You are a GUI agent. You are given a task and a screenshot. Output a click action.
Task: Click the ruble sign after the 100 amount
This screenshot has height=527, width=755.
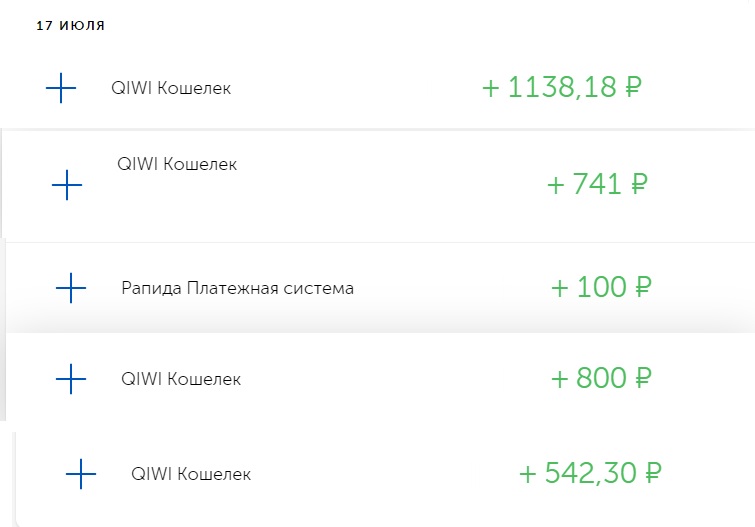point(643,287)
